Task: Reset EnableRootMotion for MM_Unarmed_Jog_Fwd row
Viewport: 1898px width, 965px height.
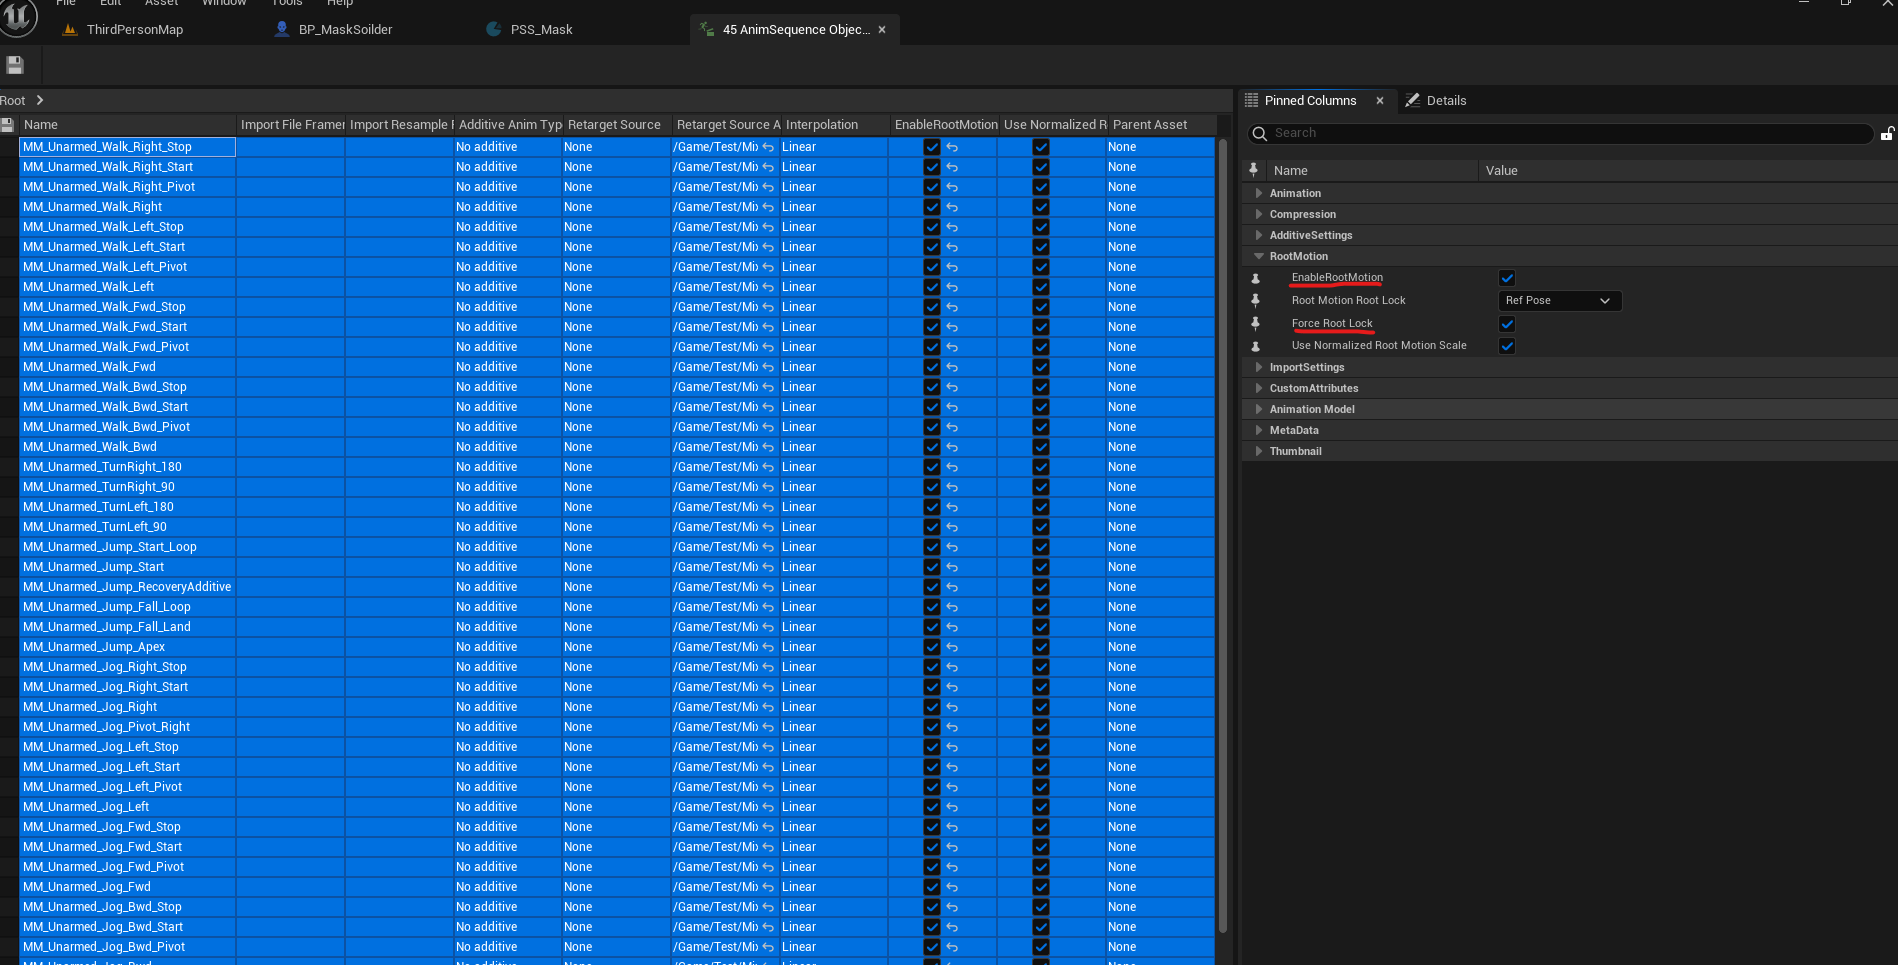Action: point(952,887)
